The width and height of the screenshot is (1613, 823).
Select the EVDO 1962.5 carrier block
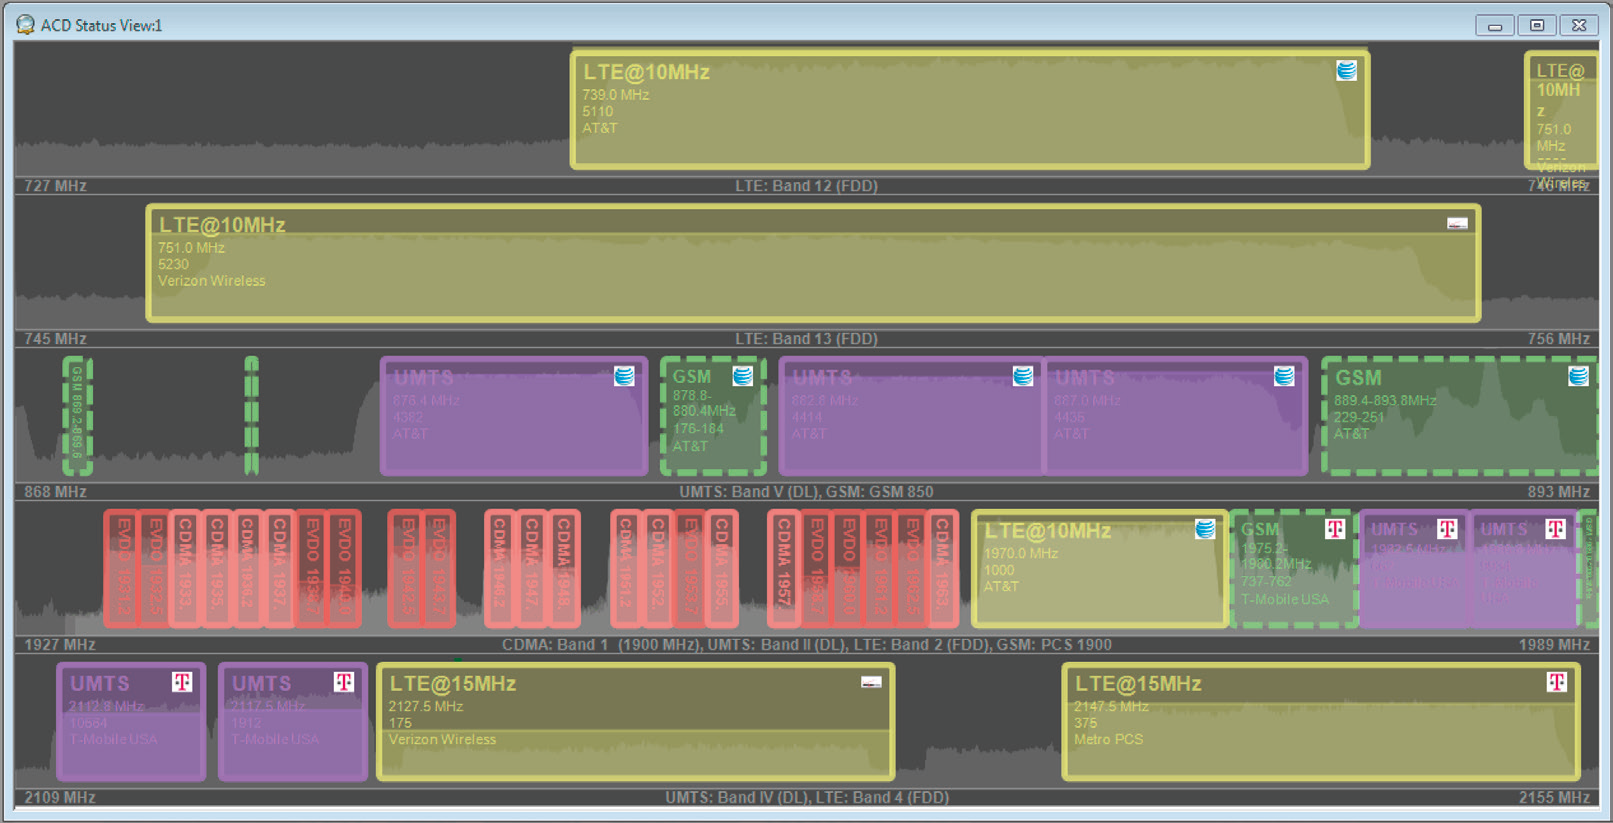[x=912, y=569]
